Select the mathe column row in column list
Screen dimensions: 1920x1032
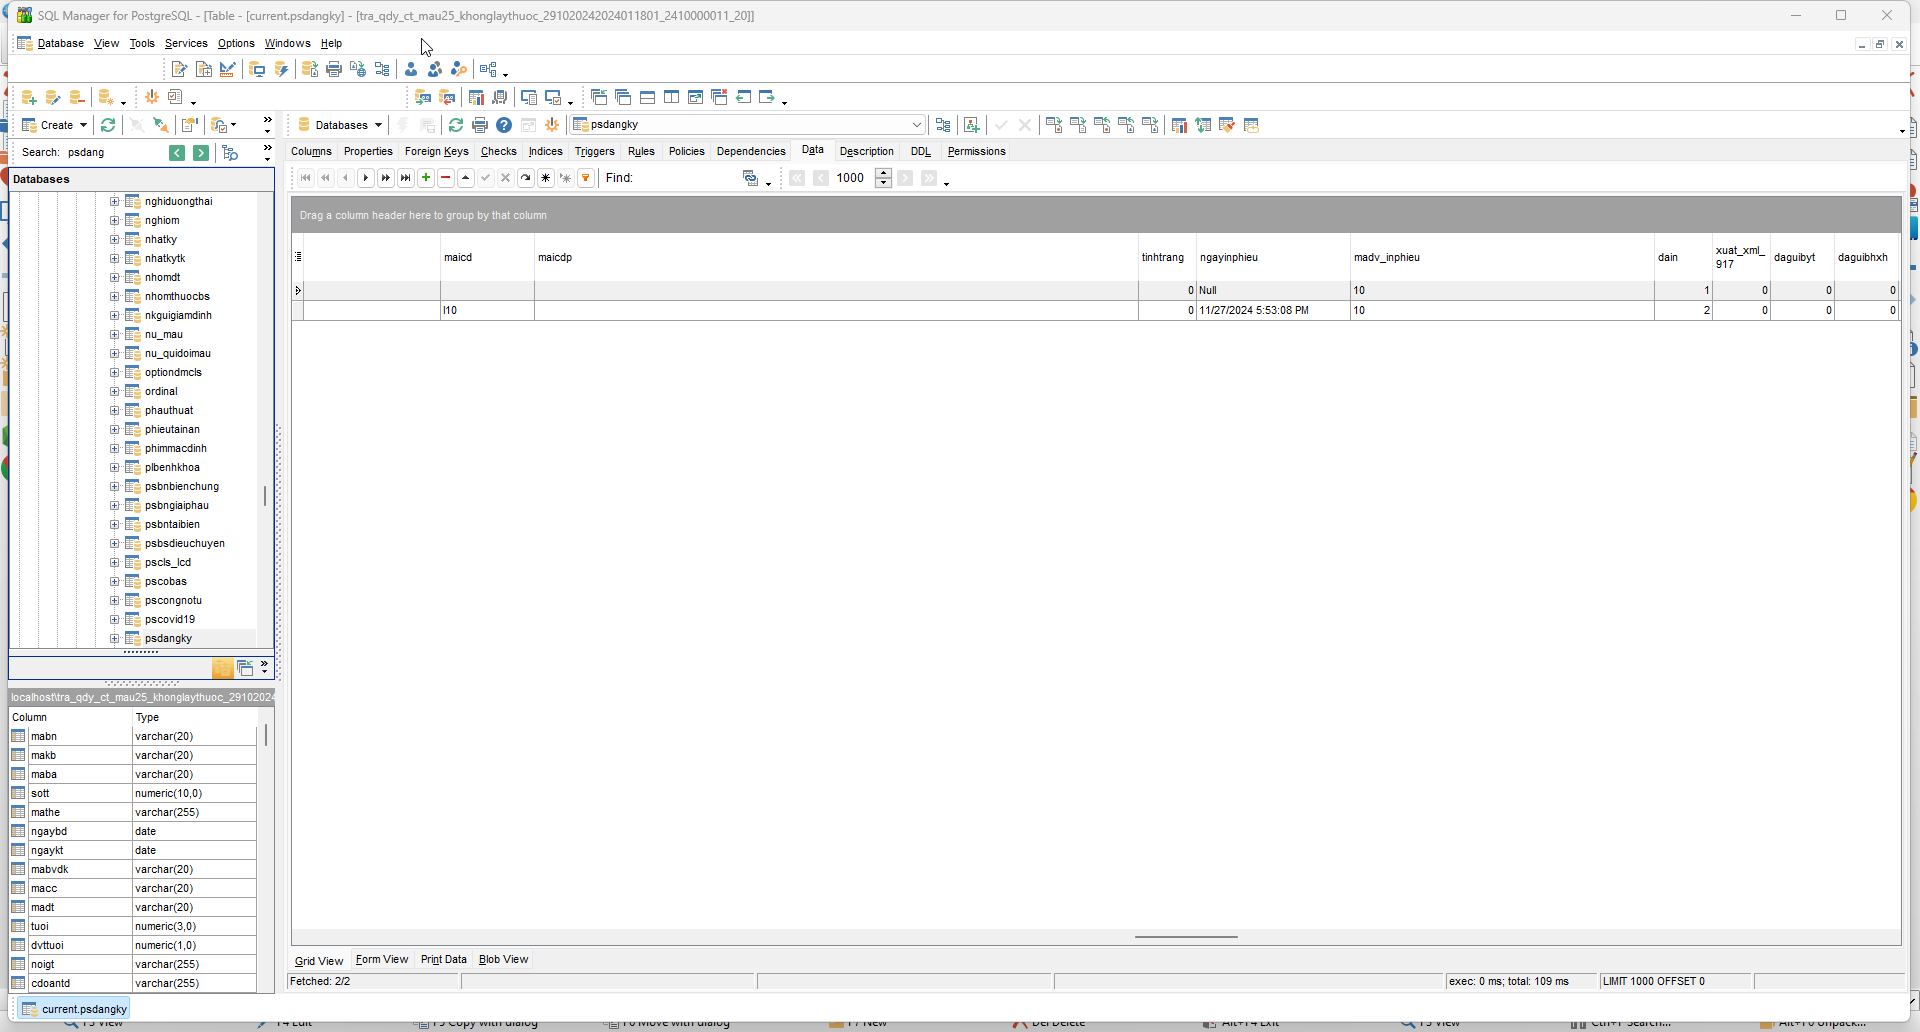pos(134,813)
